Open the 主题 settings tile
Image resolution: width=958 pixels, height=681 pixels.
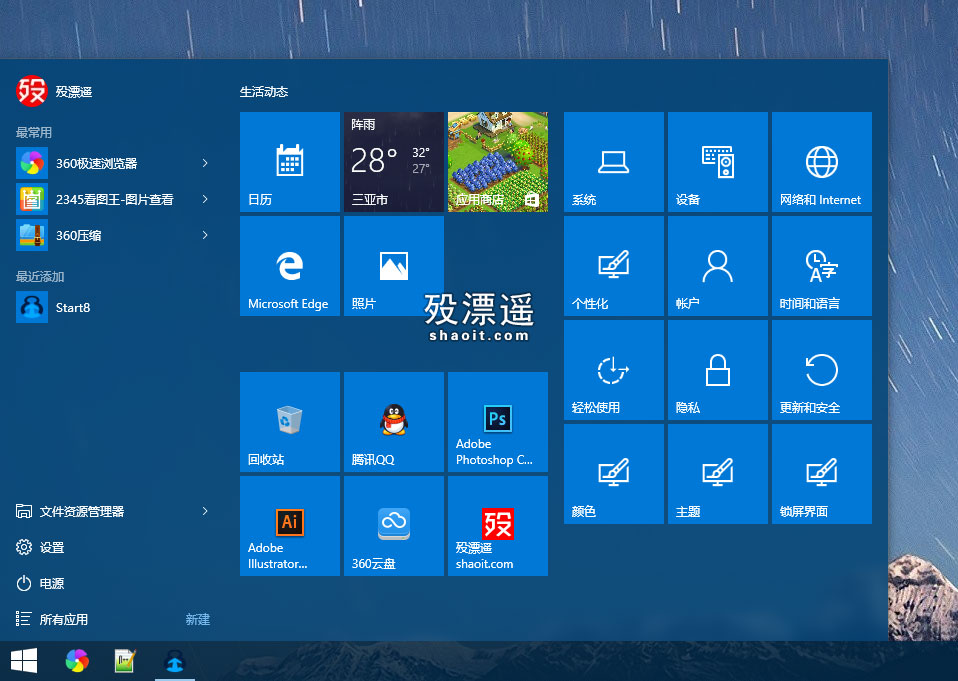click(718, 474)
